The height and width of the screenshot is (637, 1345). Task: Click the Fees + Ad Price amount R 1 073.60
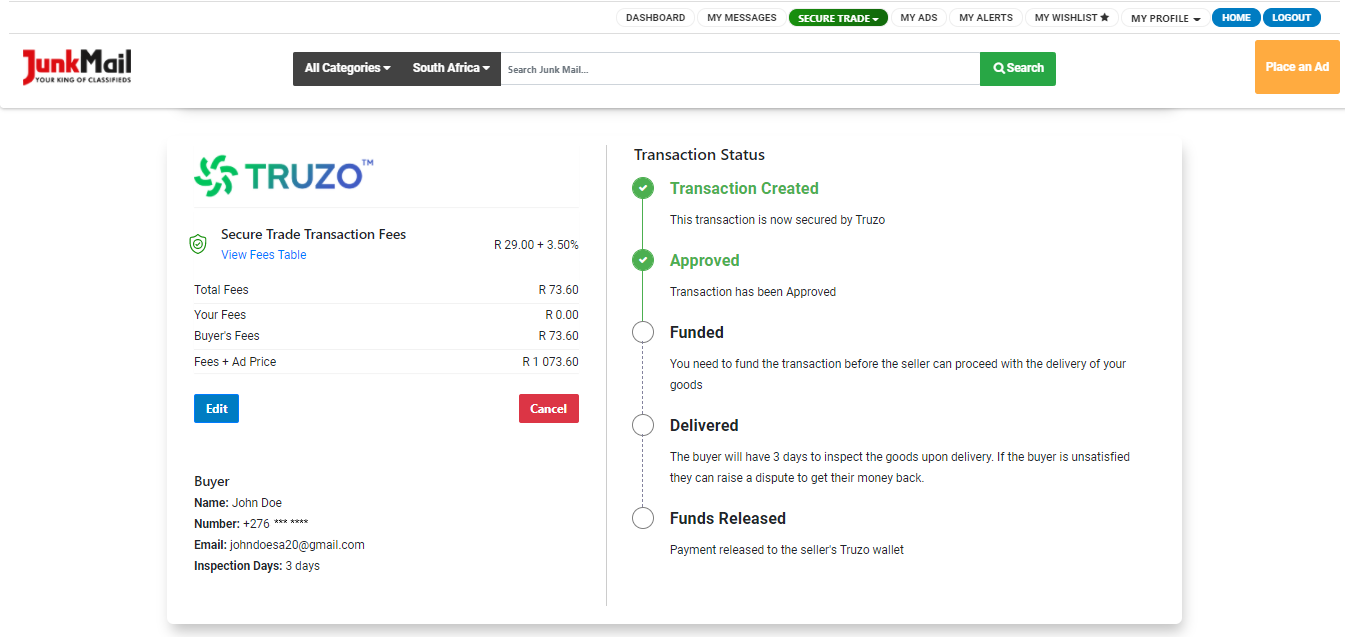(551, 362)
